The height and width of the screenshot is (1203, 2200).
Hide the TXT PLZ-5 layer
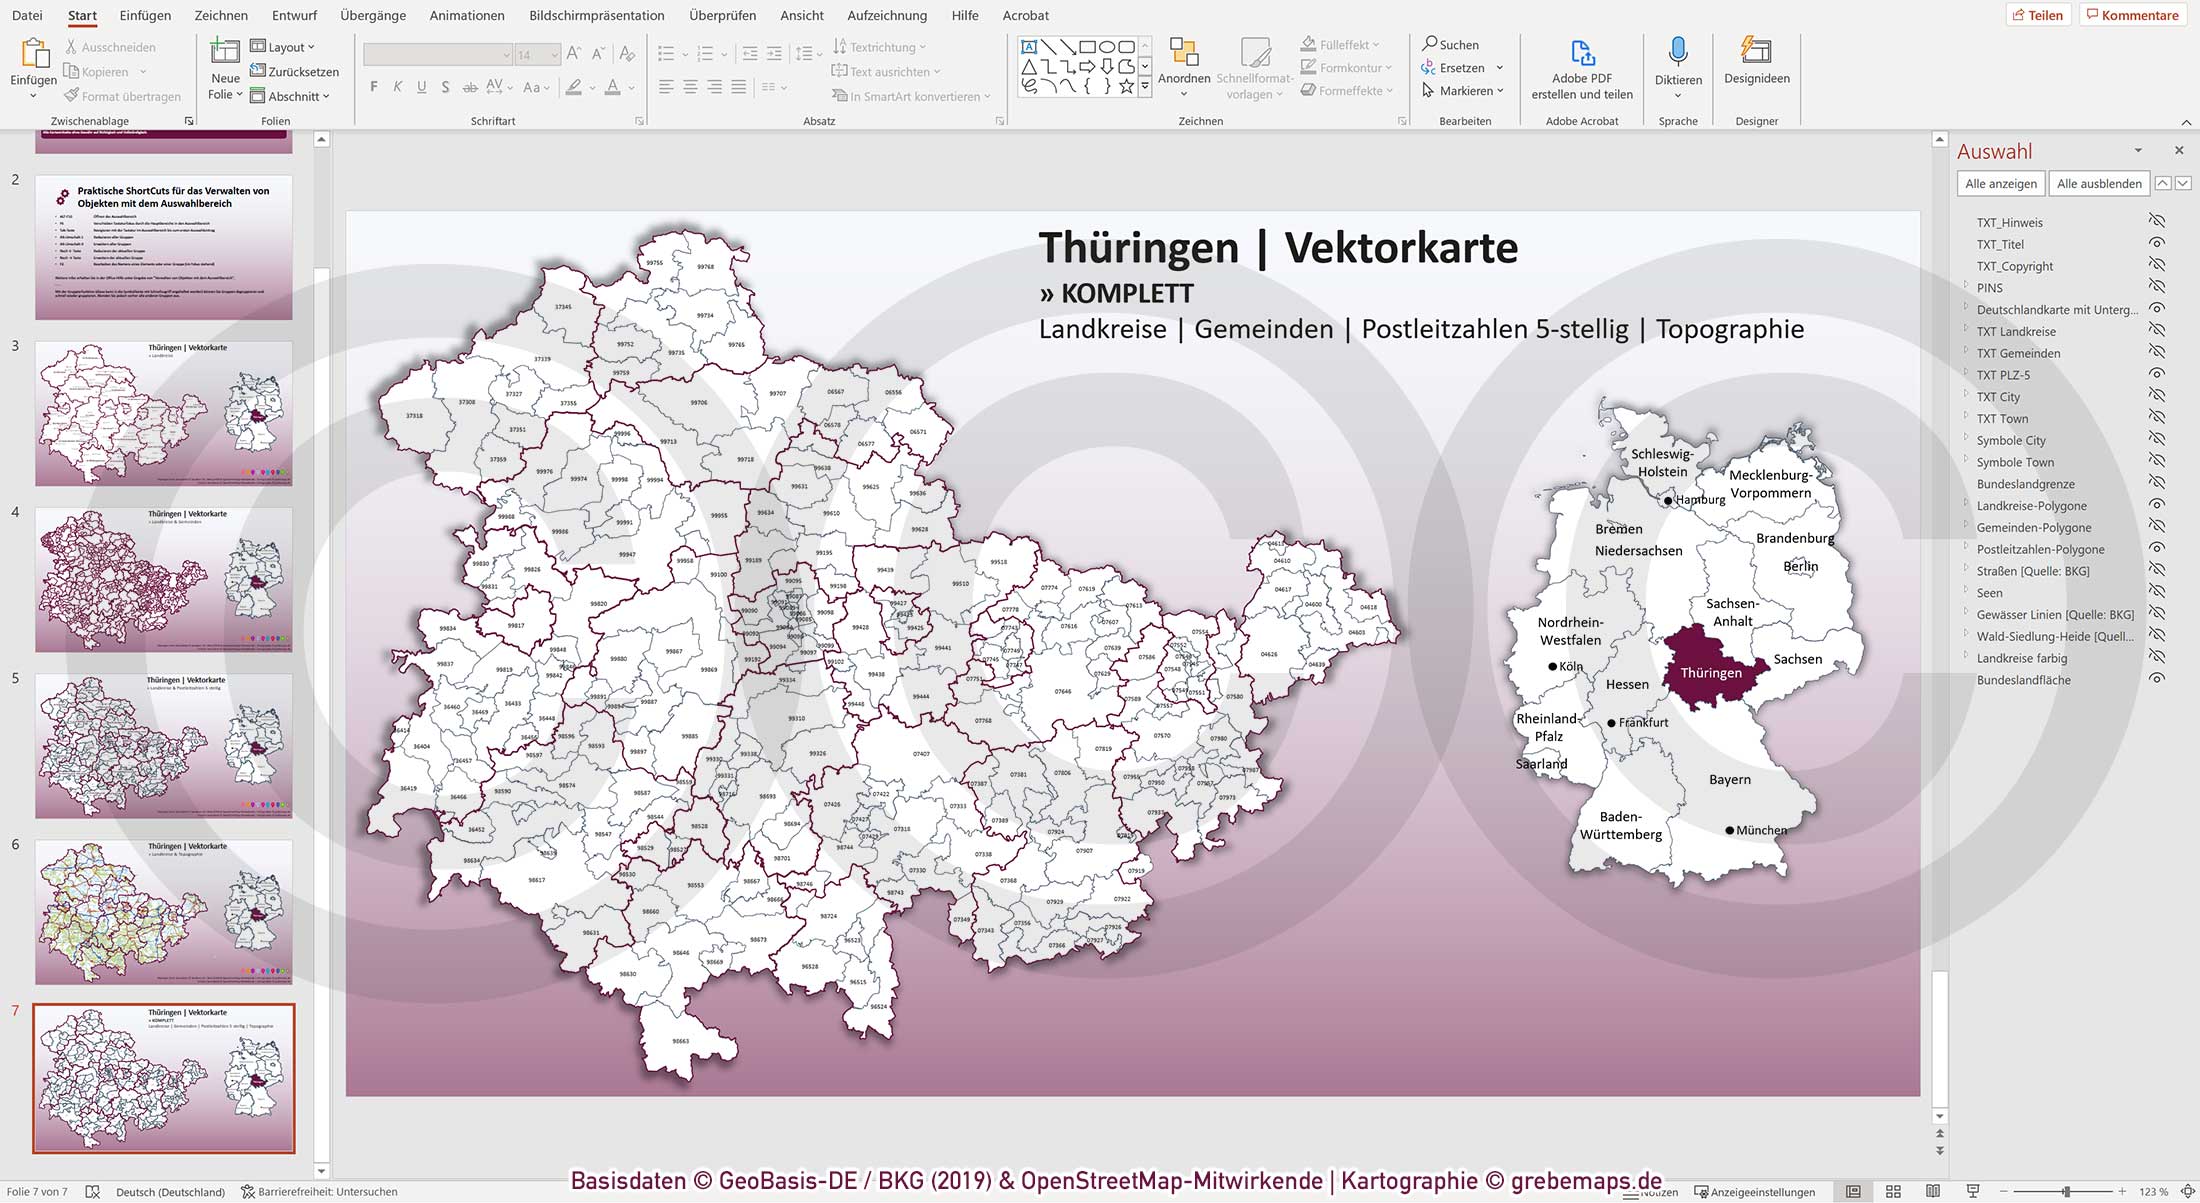2157,374
